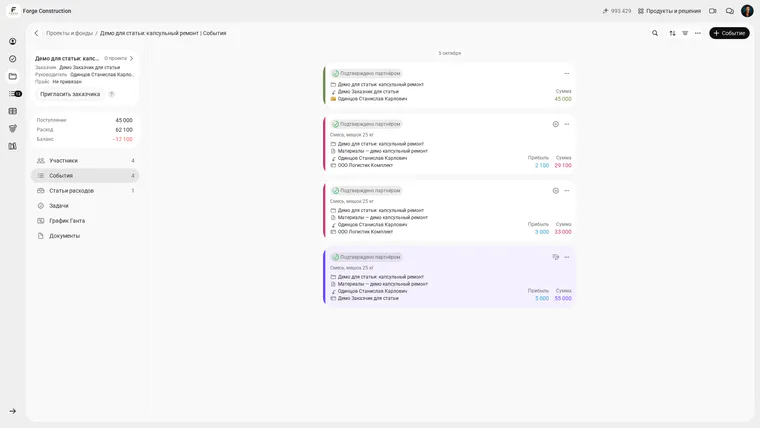The height and width of the screenshot is (428, 760).
Task: Open the projects folder icon in sidebar
Action: coord(13,76)
